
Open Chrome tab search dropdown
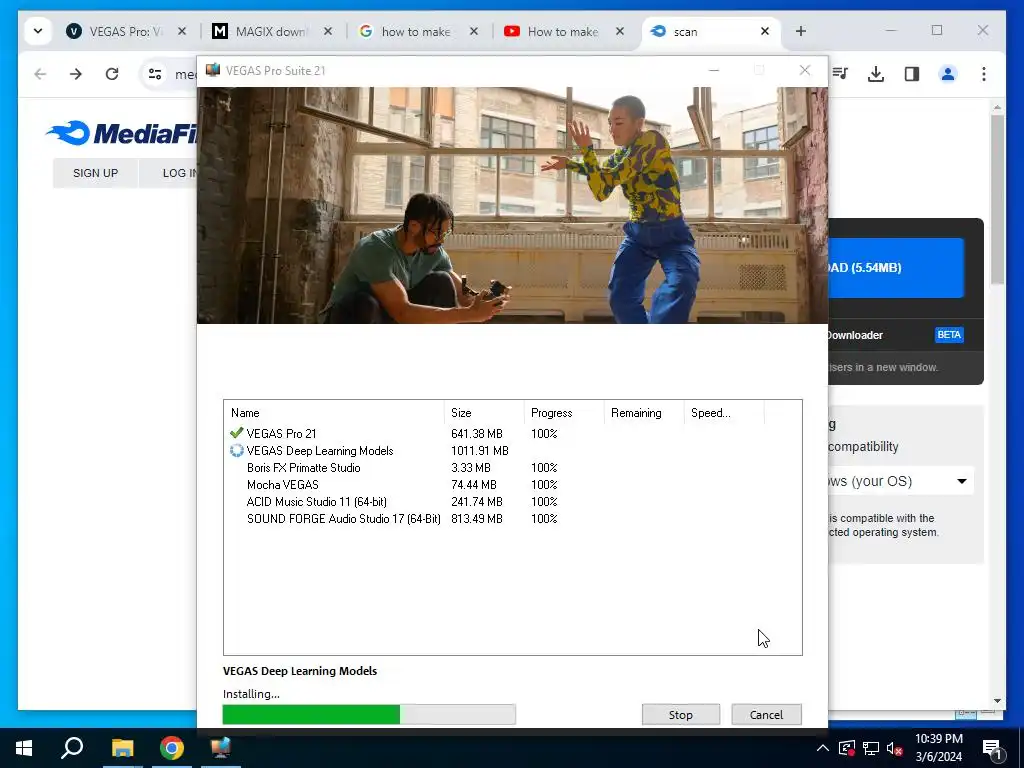38,31
